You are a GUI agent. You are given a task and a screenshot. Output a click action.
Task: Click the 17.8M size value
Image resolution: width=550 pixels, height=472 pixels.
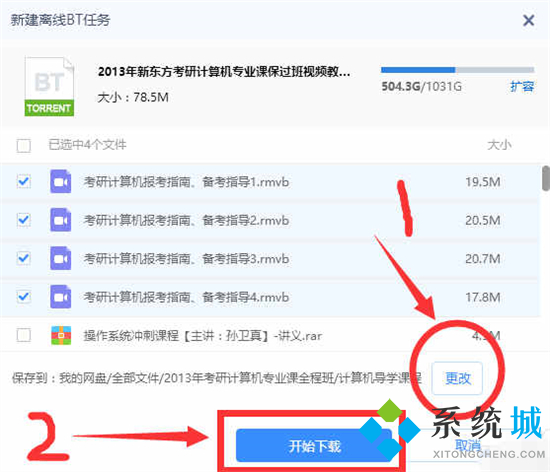[483, 298]
